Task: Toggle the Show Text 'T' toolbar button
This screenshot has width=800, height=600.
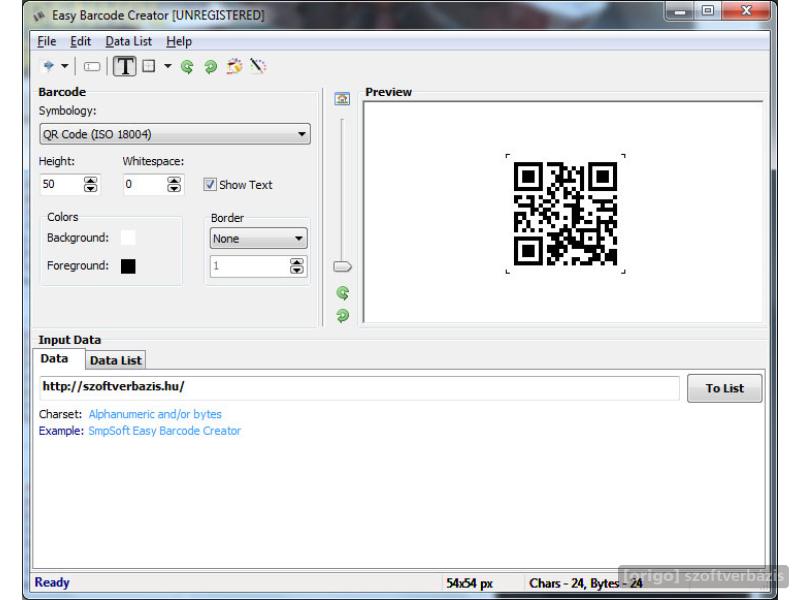Action: pyautogui.click(x=124, y=66)
